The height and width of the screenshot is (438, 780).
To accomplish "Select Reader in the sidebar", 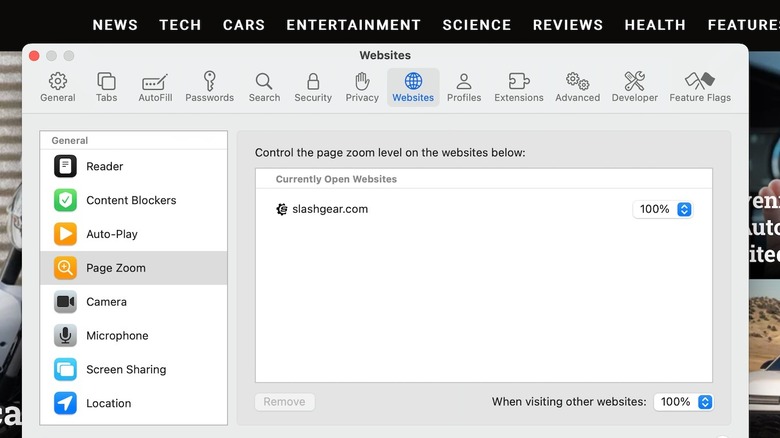I will click(134, 167).
